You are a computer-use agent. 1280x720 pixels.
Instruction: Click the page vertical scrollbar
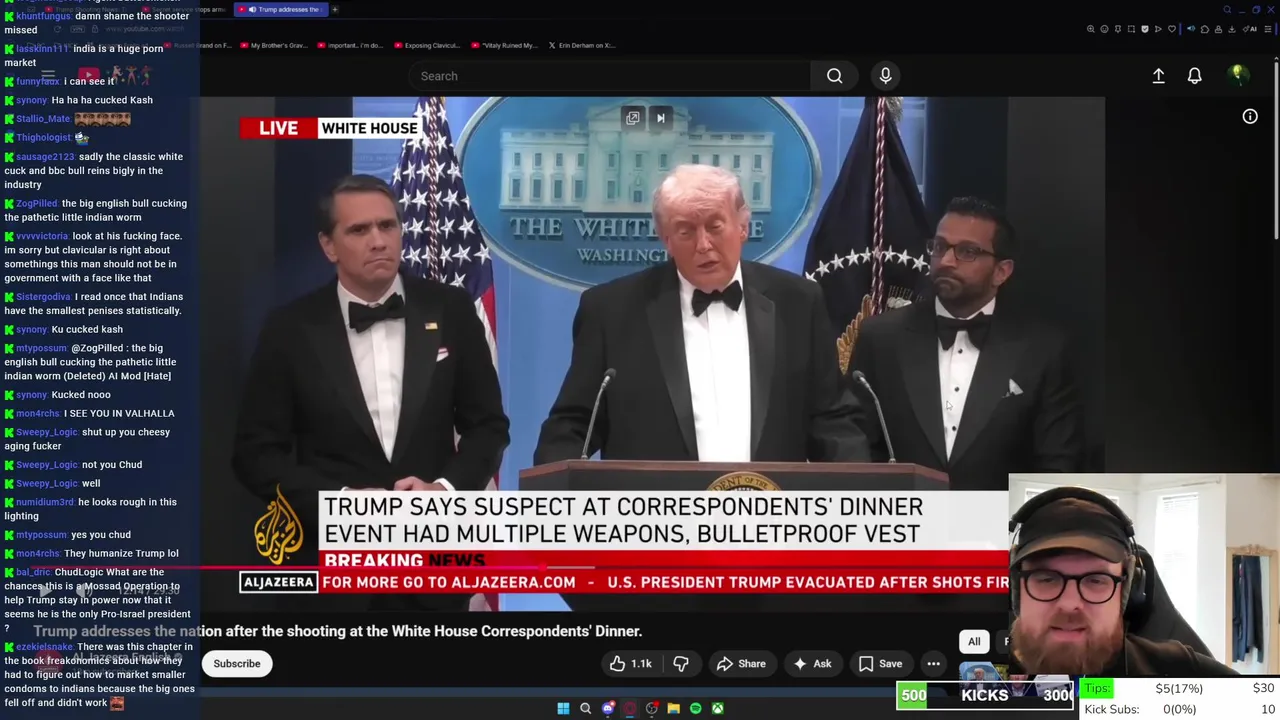[1276, 150]
